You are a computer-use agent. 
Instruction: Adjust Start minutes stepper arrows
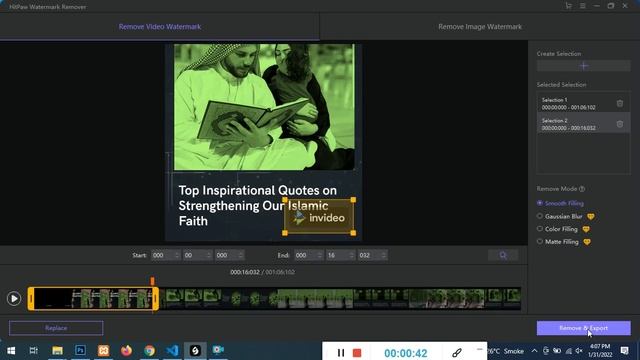209,255
